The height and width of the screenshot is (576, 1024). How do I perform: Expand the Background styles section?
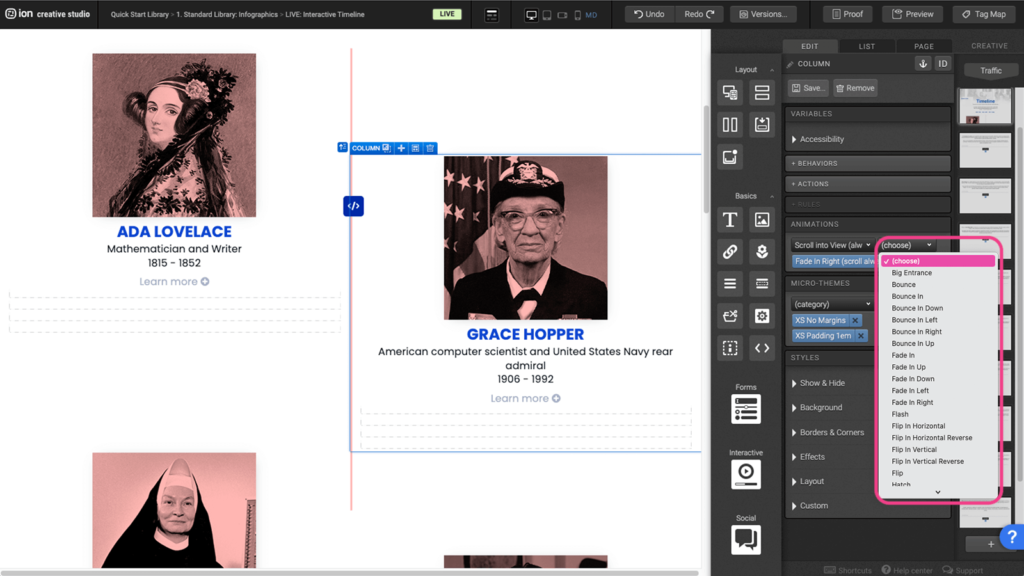click(817, 408)
